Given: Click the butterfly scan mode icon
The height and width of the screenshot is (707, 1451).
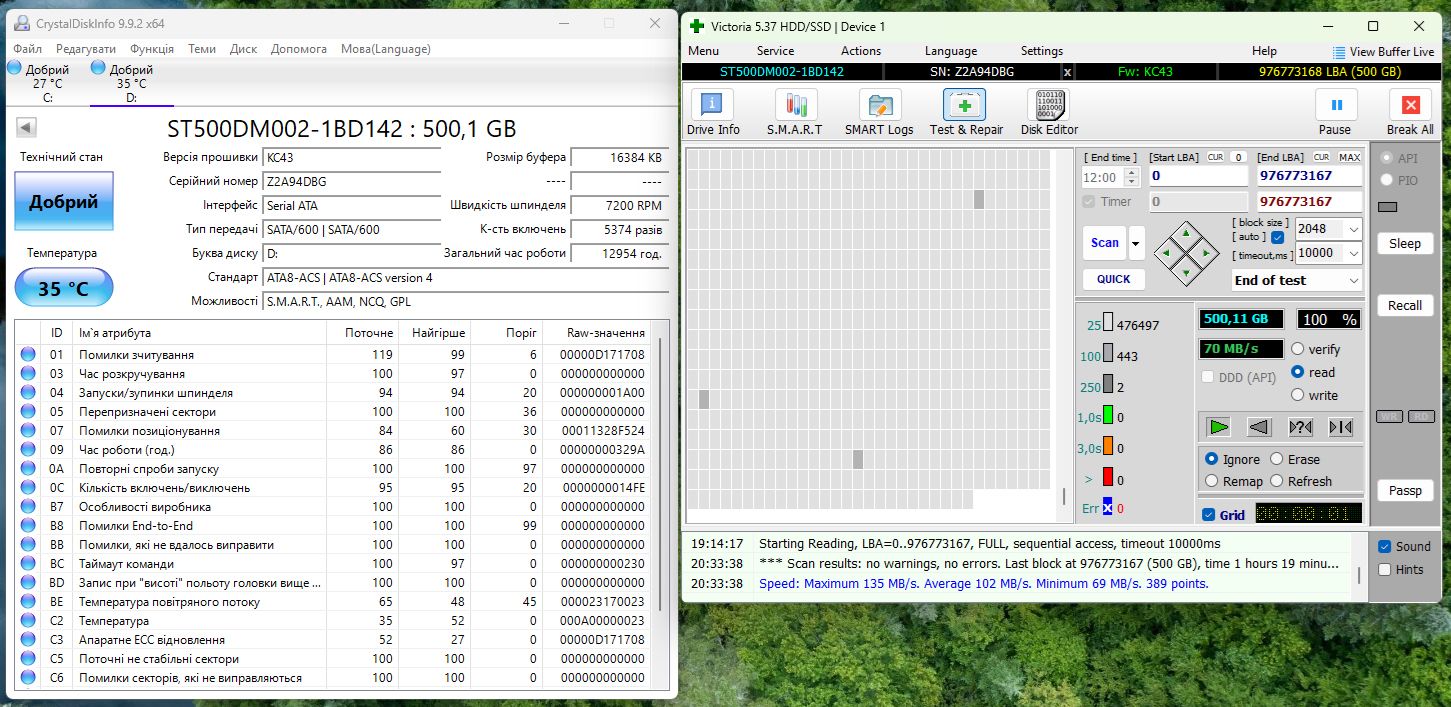Looking at the screenshot, I should tap(1341, 427).
